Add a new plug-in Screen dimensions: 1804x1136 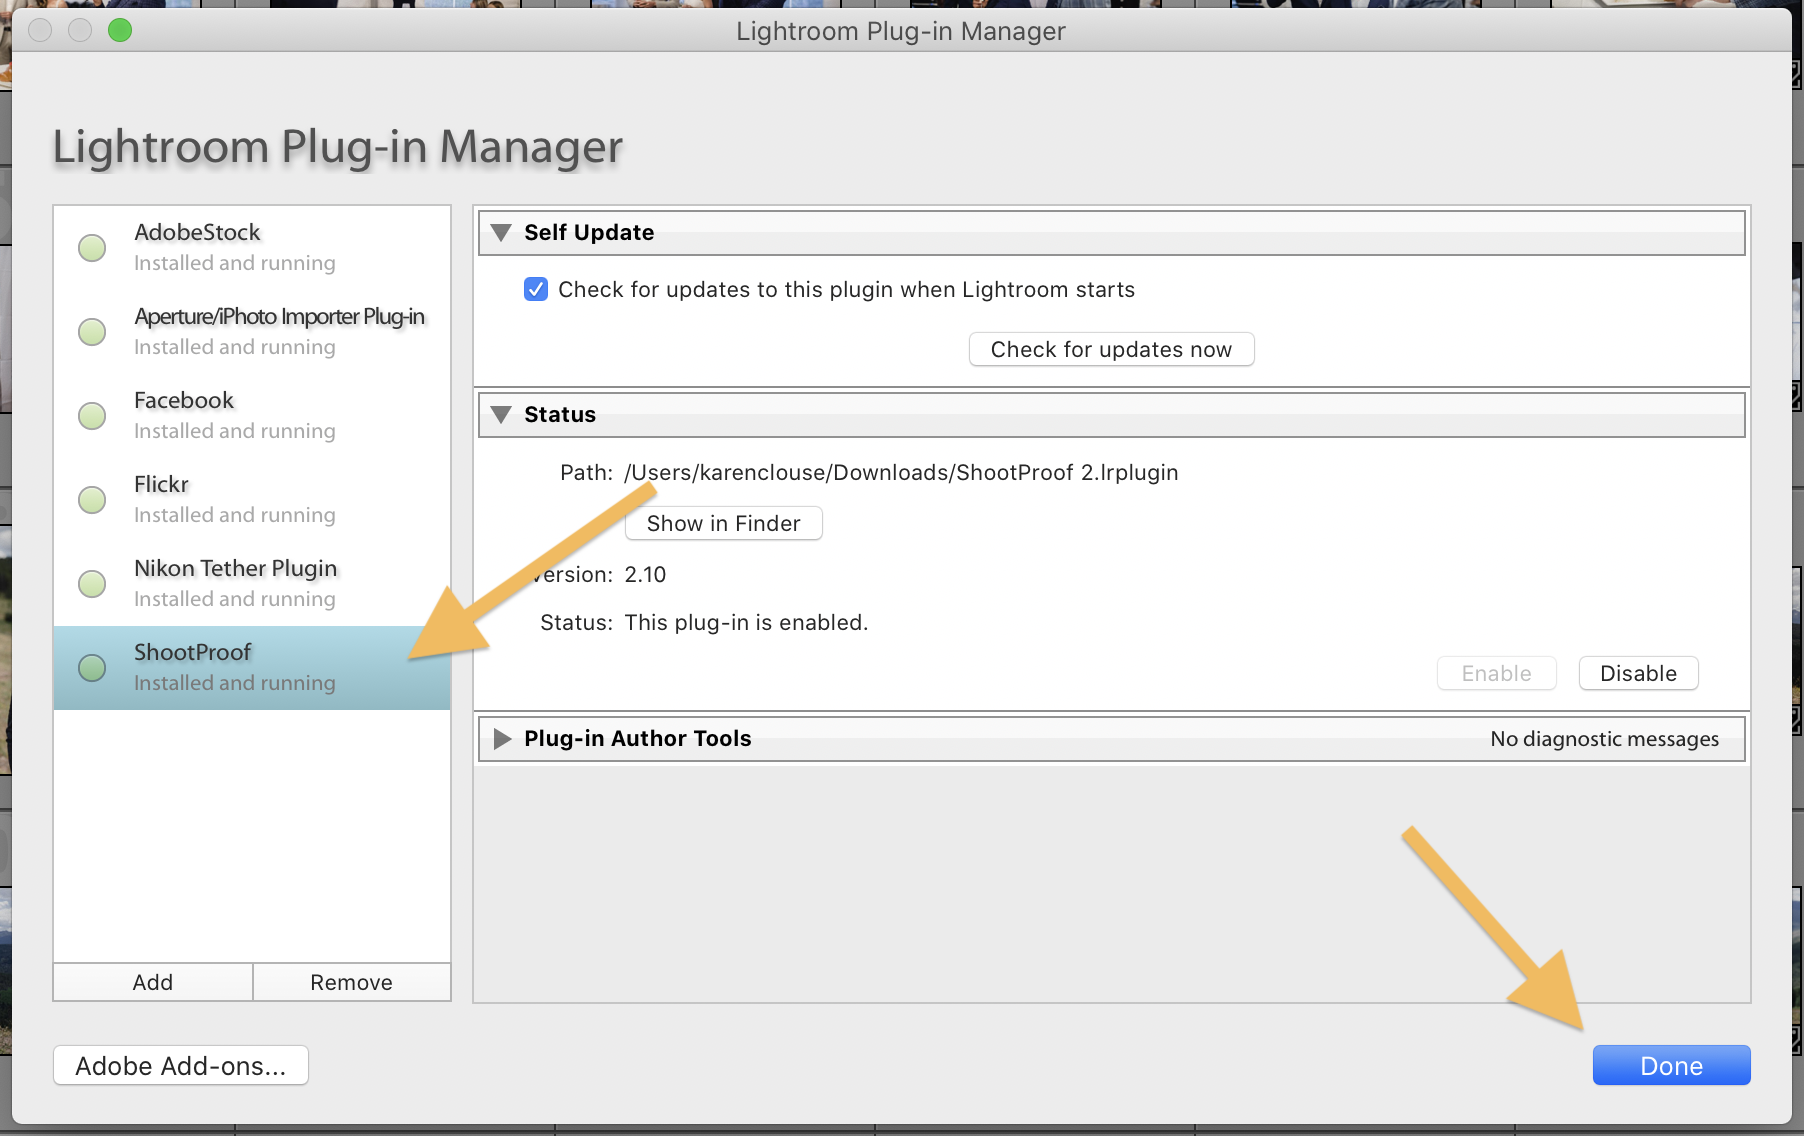click(x=153, y=983)
